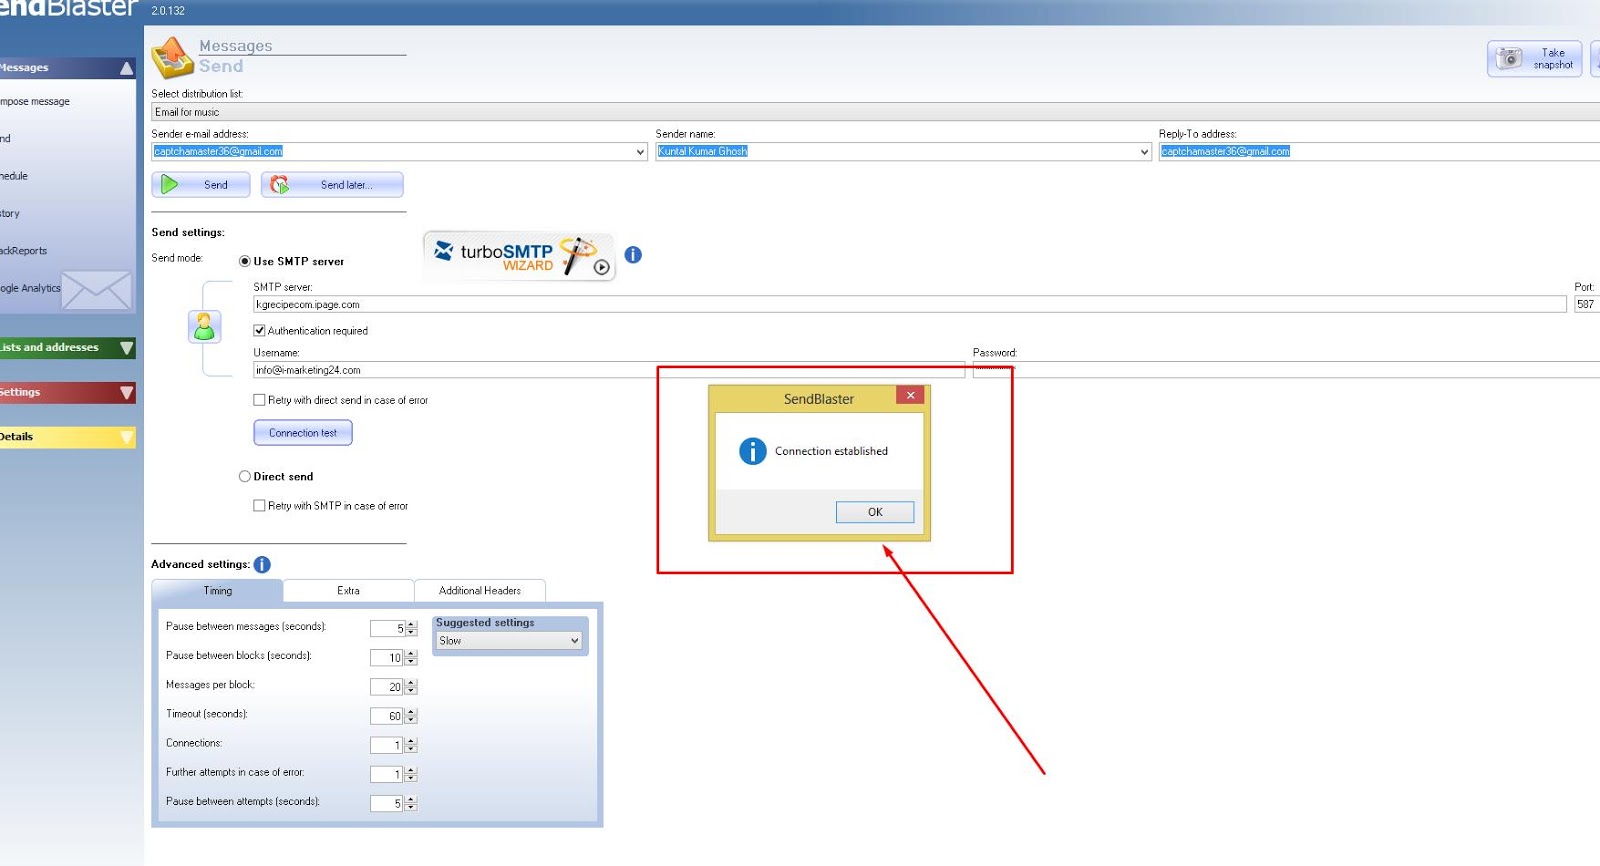Click the Send later button
The width and height of the screenshot is (1600, 866).
click(332, 185)
